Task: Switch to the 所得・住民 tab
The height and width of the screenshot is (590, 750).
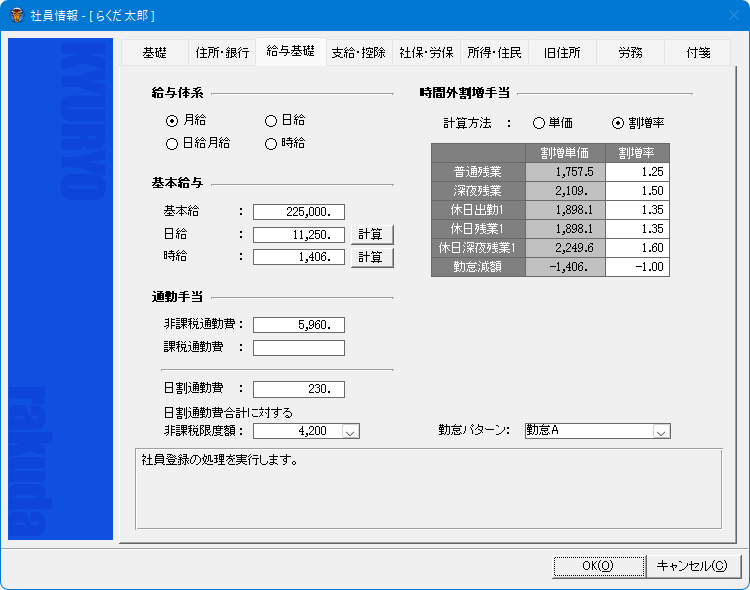Action: coord(494,53)
